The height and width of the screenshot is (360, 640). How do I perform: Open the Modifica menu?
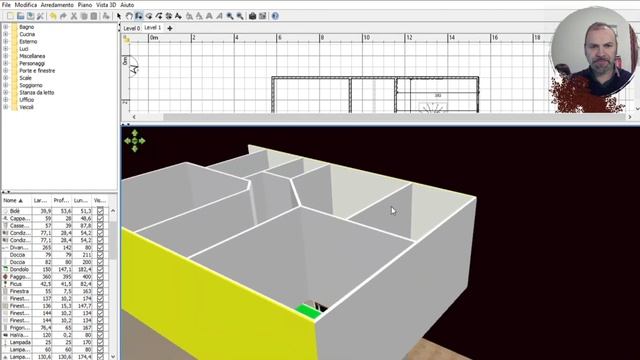(26, 5)
